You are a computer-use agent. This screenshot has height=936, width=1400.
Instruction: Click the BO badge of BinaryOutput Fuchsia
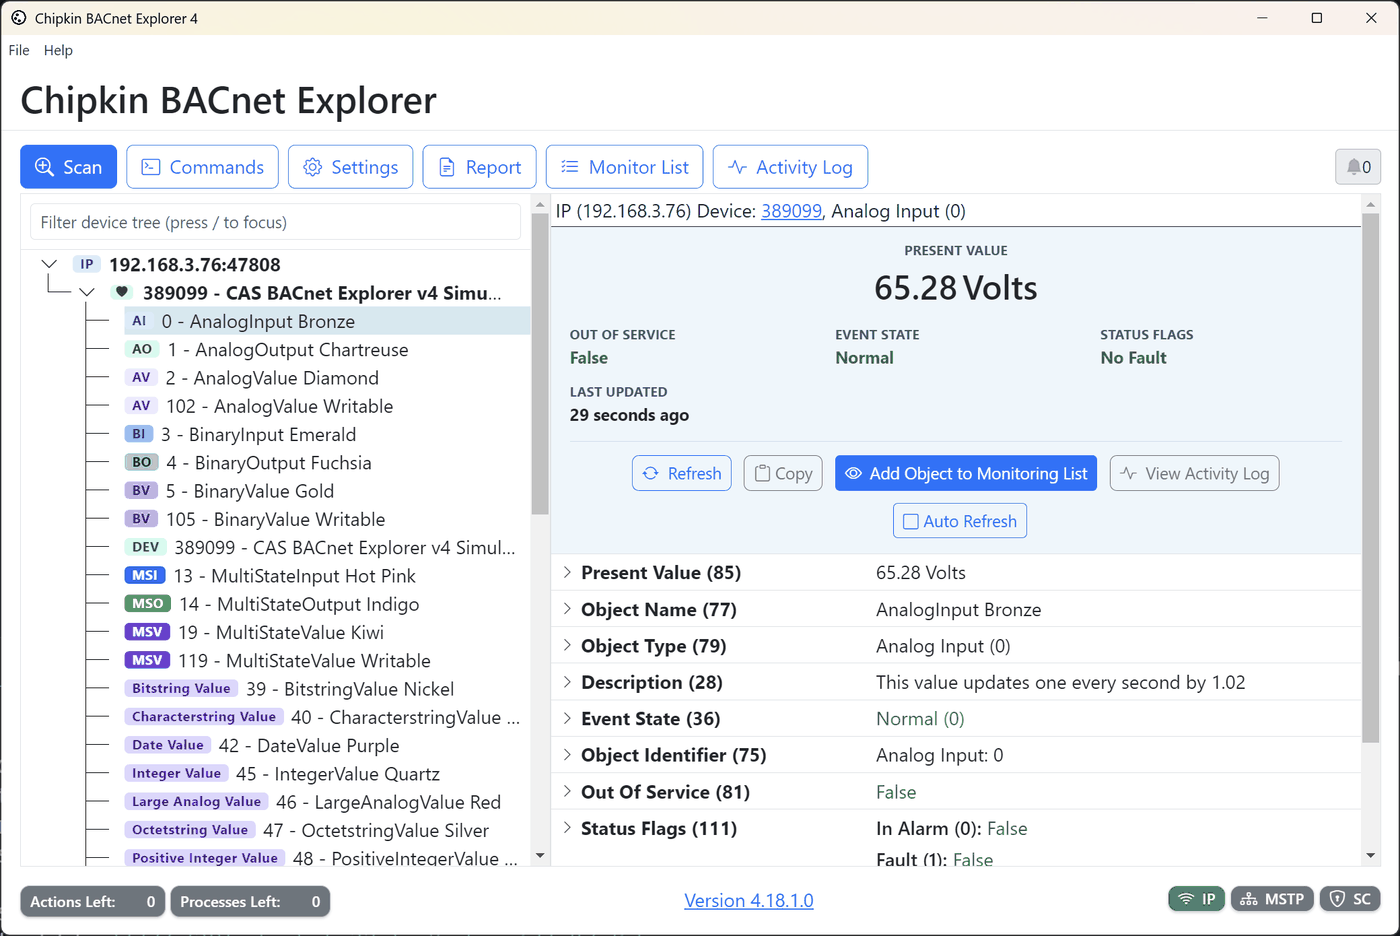coord(142,462)
